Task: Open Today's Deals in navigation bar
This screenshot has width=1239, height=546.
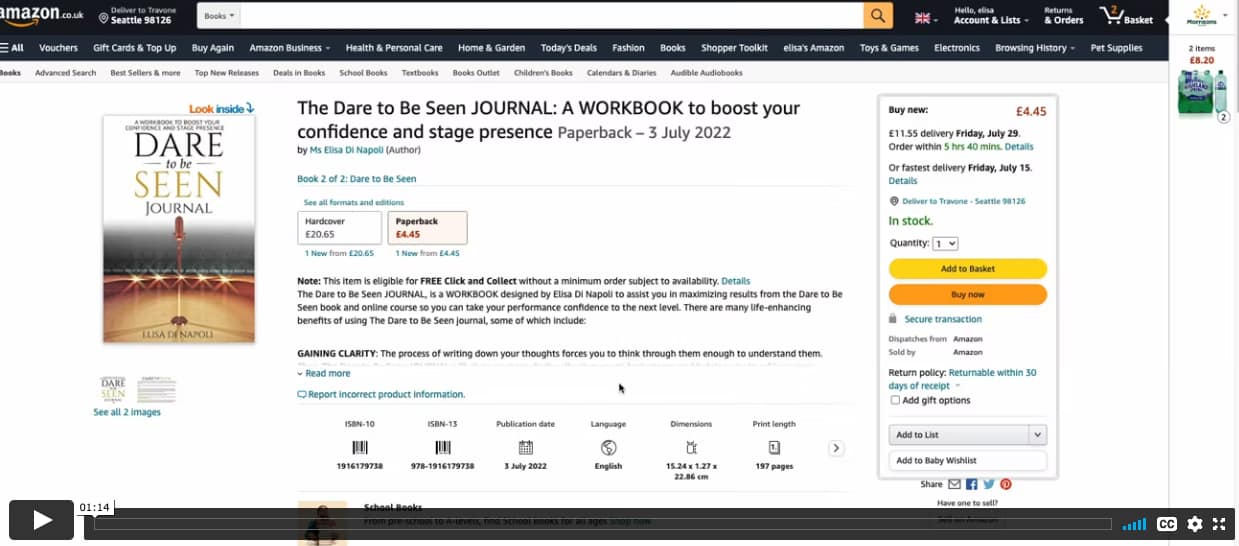Action: [x=568, y=48]
